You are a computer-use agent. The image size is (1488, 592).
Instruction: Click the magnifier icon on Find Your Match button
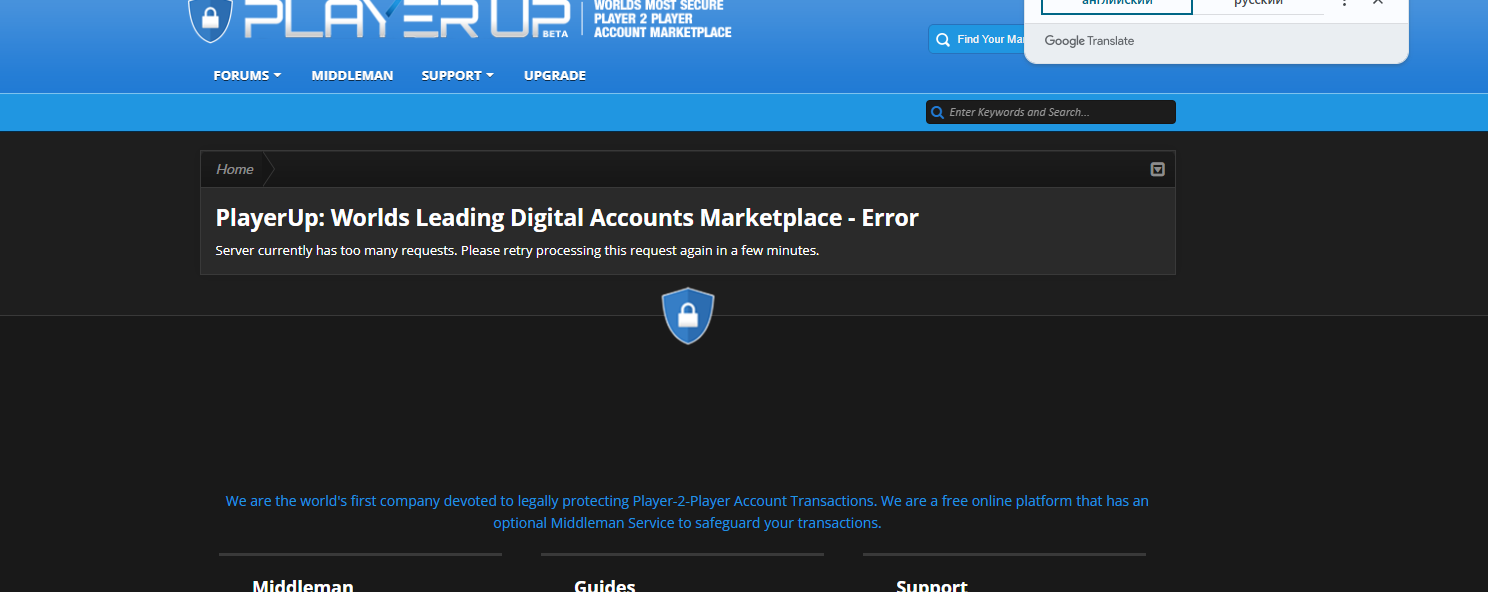point(943,40)
